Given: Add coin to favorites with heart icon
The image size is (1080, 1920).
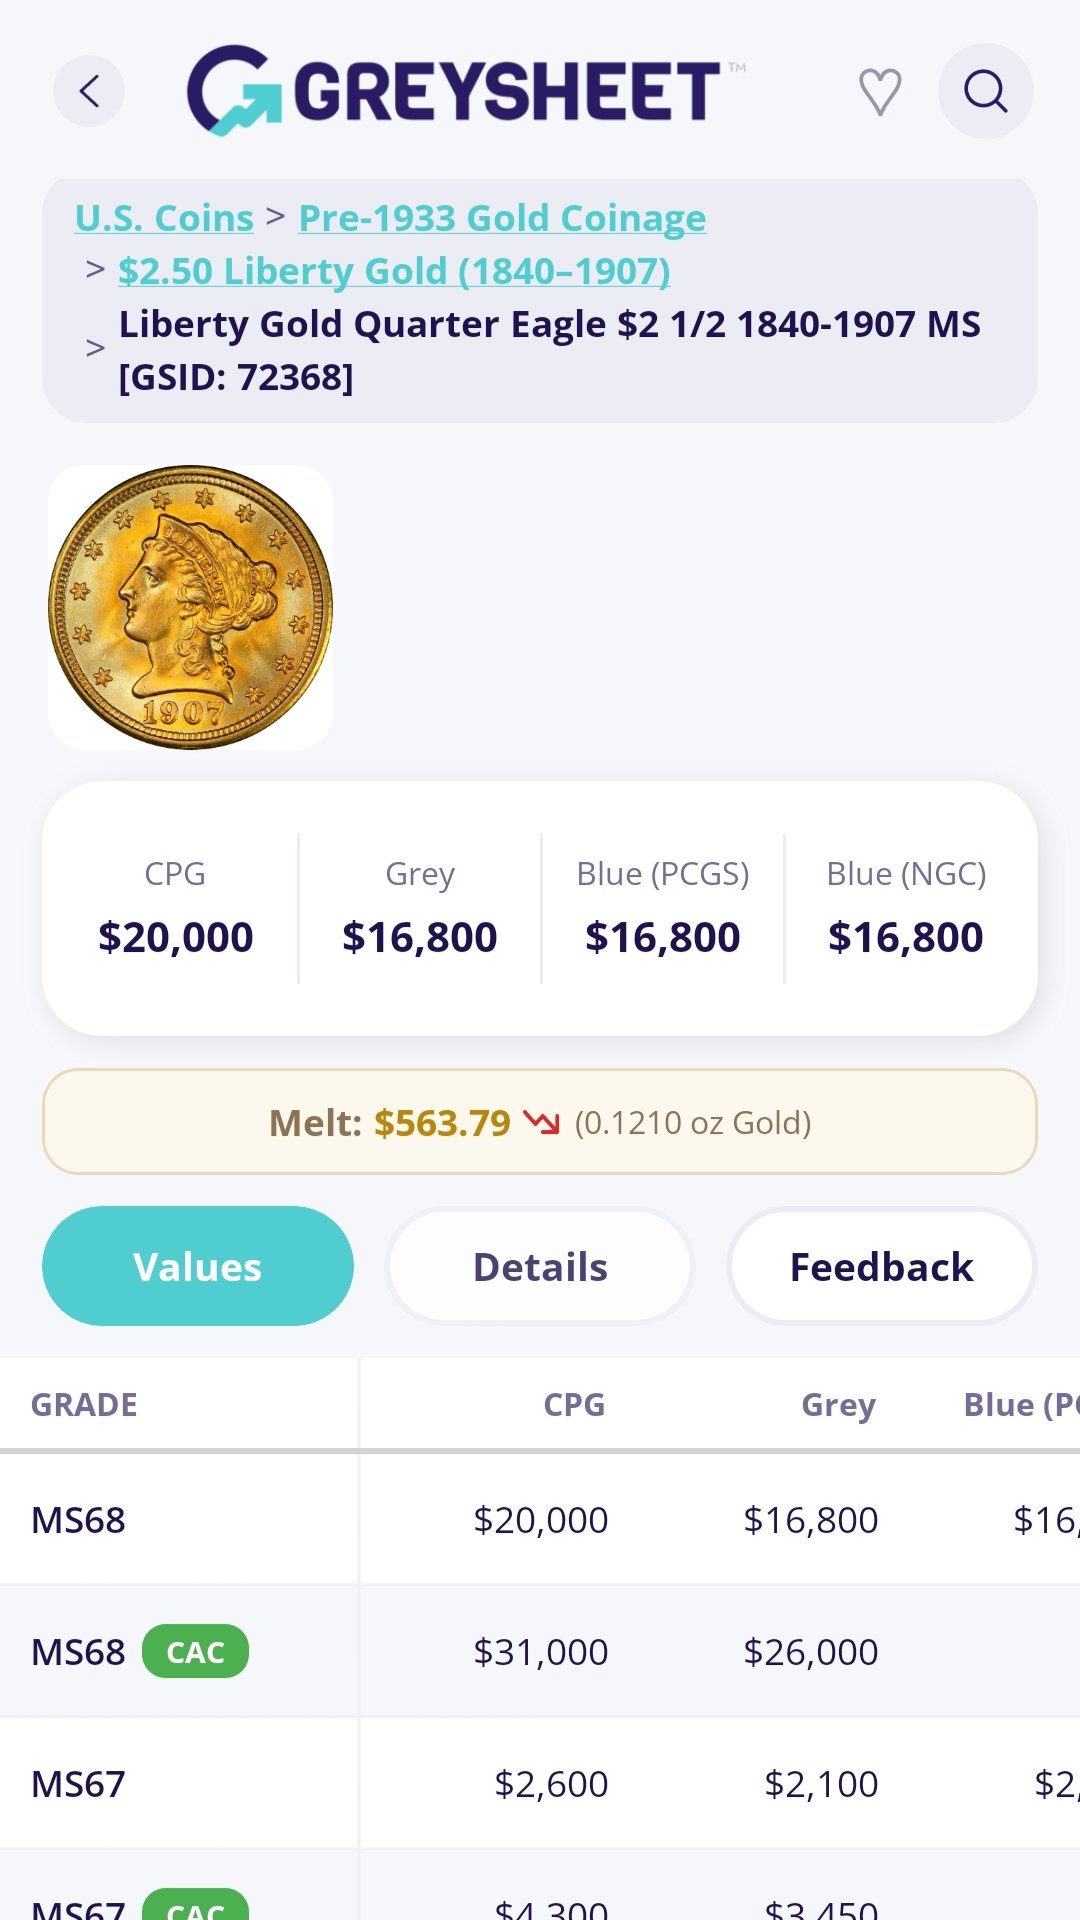Looking at the screenshot, I should point(880,92).
